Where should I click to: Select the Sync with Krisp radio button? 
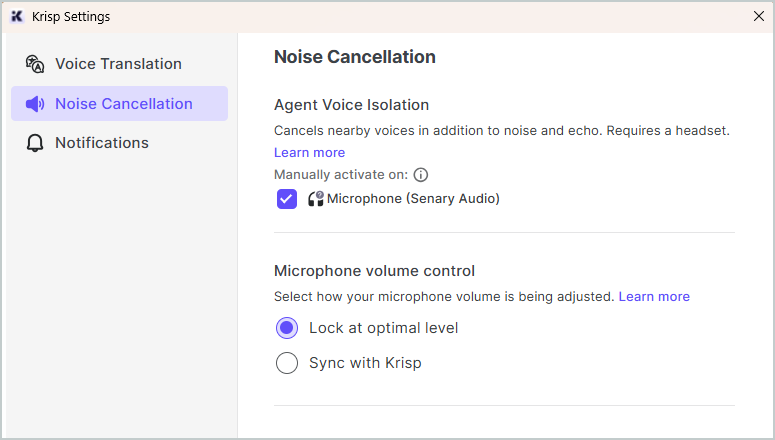click(x=287, y=363)
